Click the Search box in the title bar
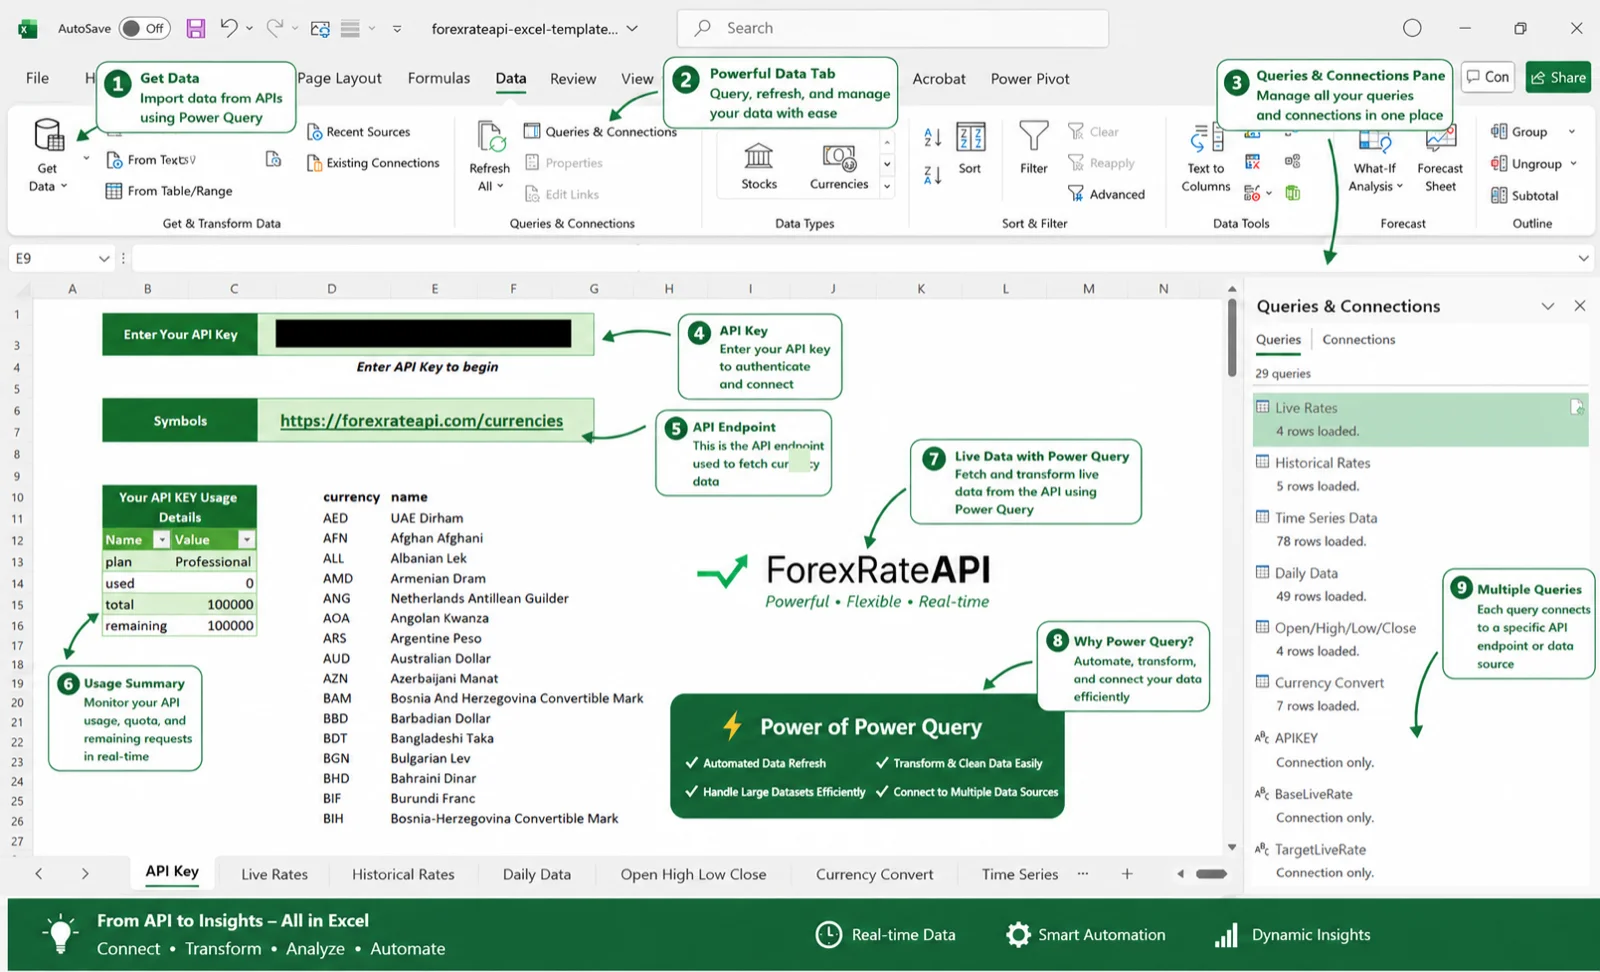 tap(892, 28)
